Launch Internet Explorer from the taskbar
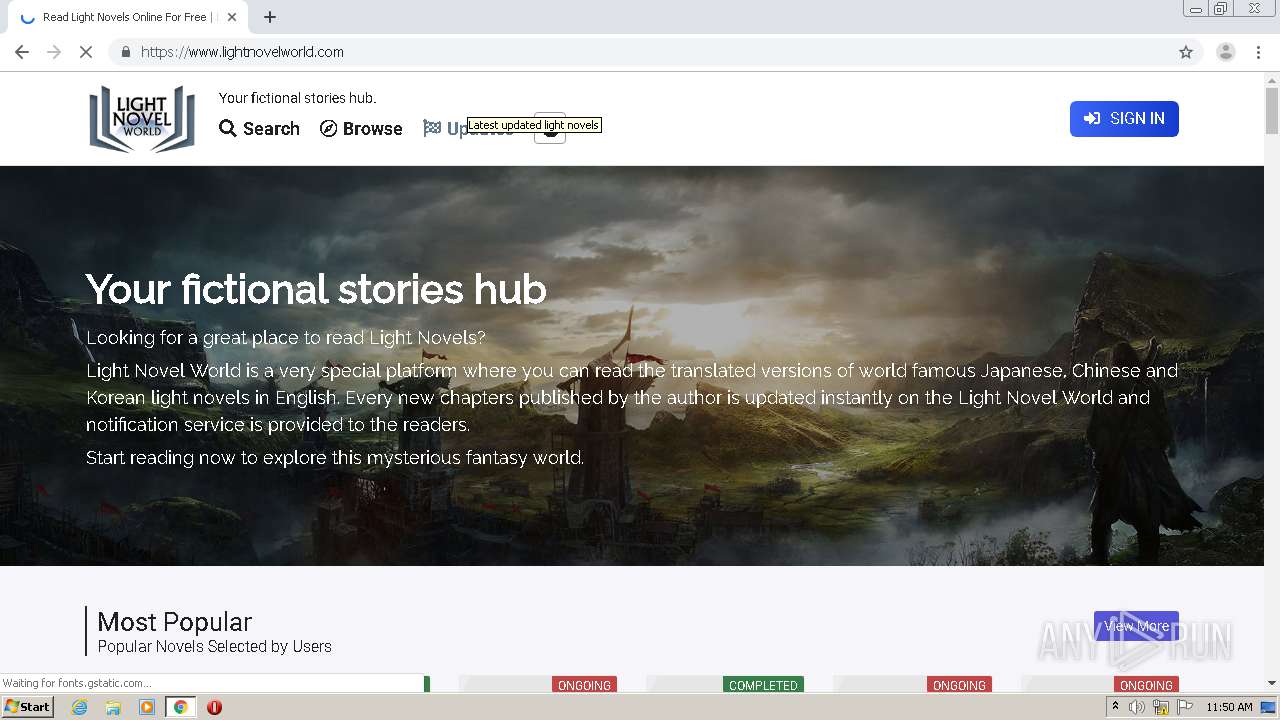1280x720 pixels. tap(80, 707)
